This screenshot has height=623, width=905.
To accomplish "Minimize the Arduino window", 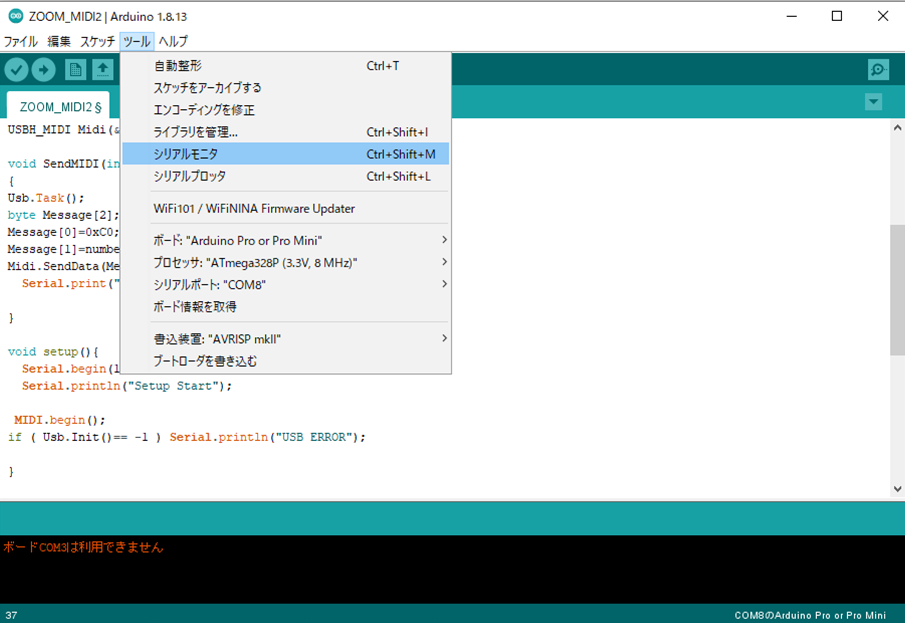I will click(792, 16).
